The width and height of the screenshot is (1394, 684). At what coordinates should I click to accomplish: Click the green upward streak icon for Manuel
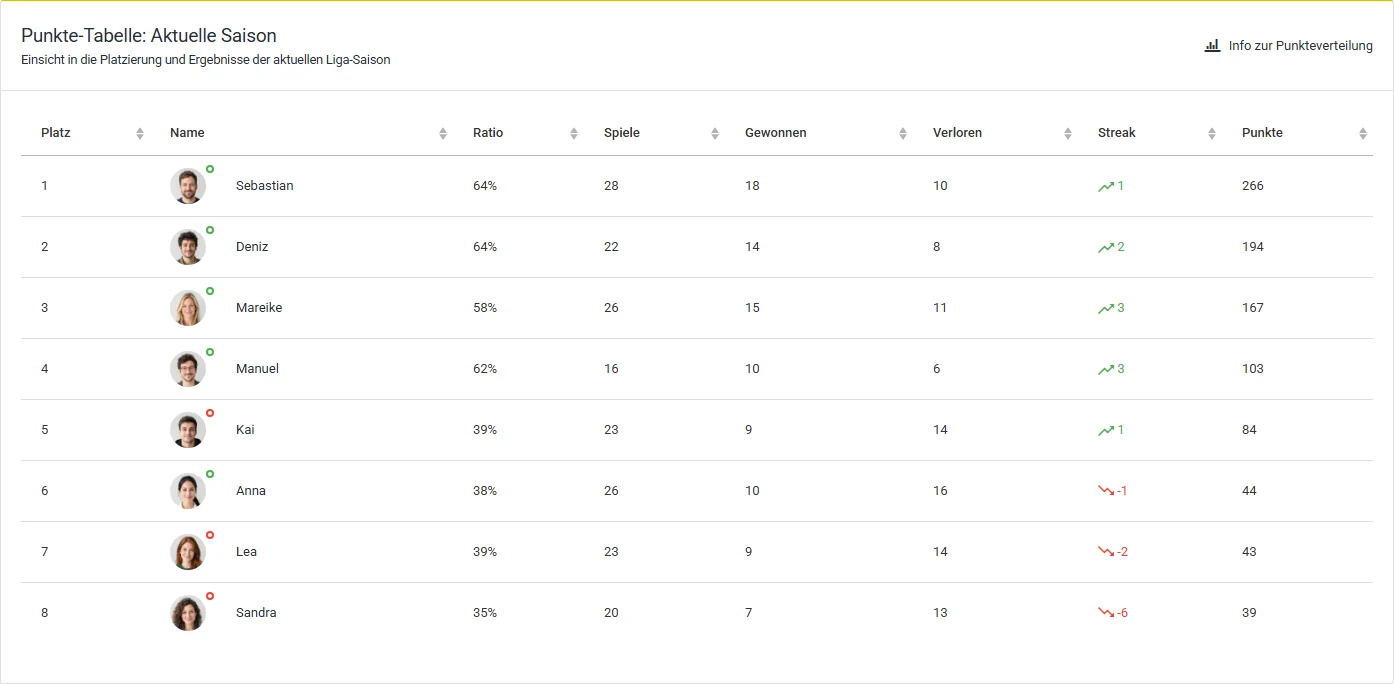[1106, 369]
